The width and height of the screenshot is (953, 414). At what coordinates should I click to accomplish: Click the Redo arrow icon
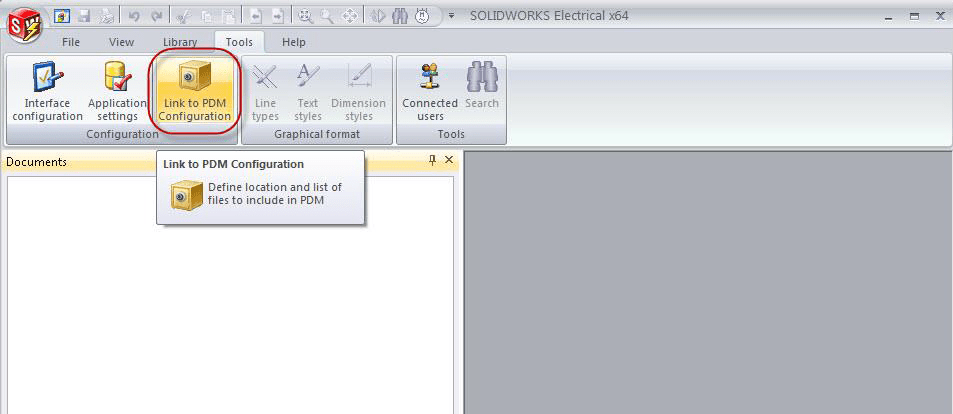(x=157, y=16)
